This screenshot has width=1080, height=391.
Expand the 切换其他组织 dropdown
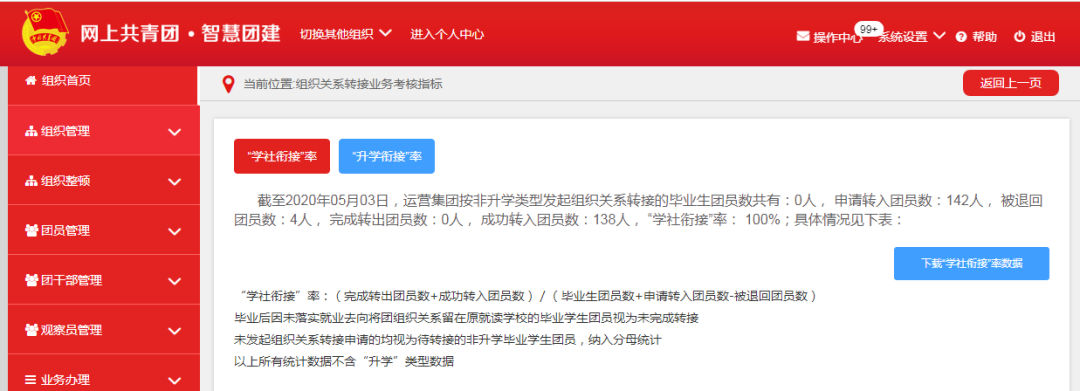(x=346, y=34)
